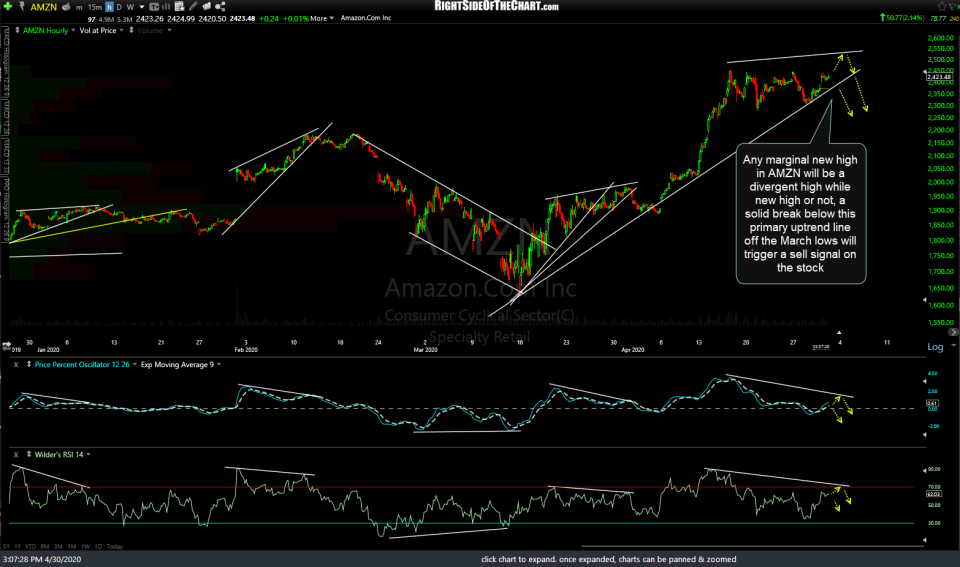Click the horizontal scrollbar at the bottom

click(752, 545)
